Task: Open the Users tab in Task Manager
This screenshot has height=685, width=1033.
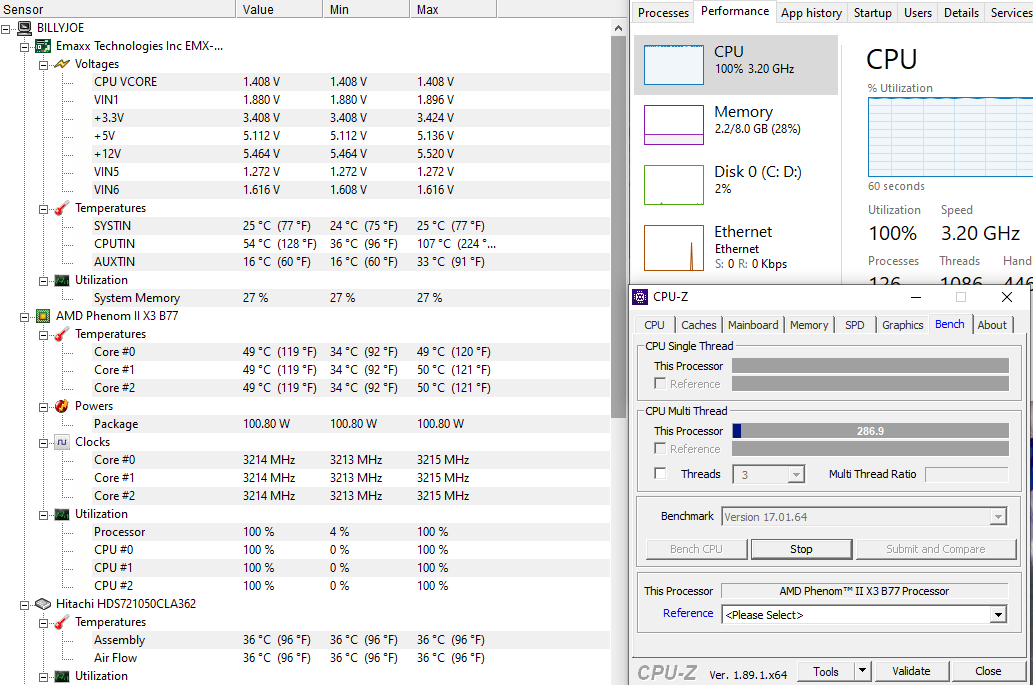Action: (x=918, y=13)
